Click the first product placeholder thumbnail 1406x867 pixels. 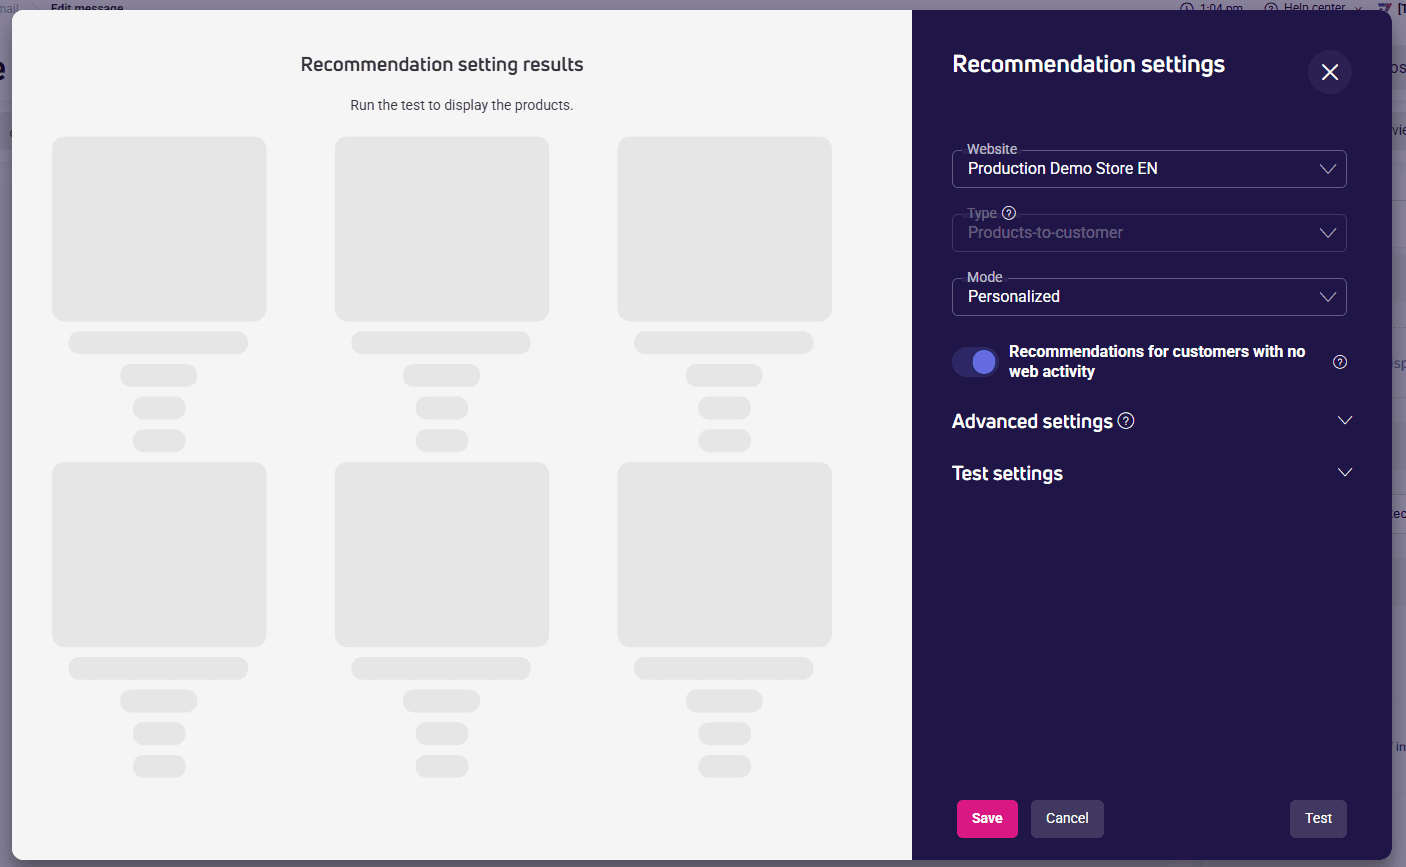pos(158,228)
